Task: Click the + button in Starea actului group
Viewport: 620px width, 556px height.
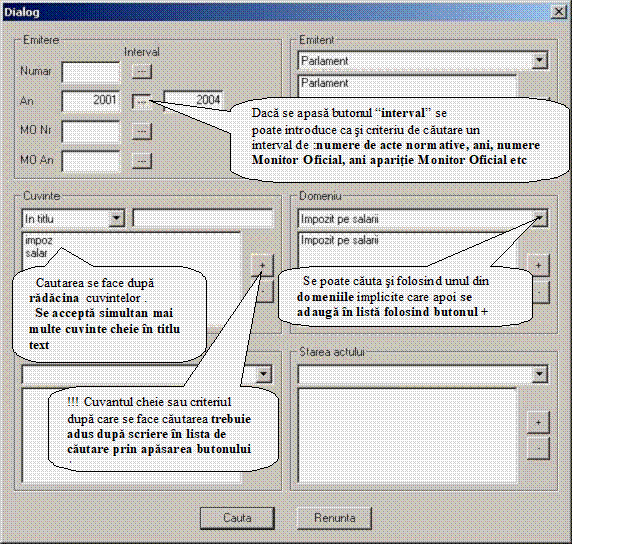Action: [538, 422]
